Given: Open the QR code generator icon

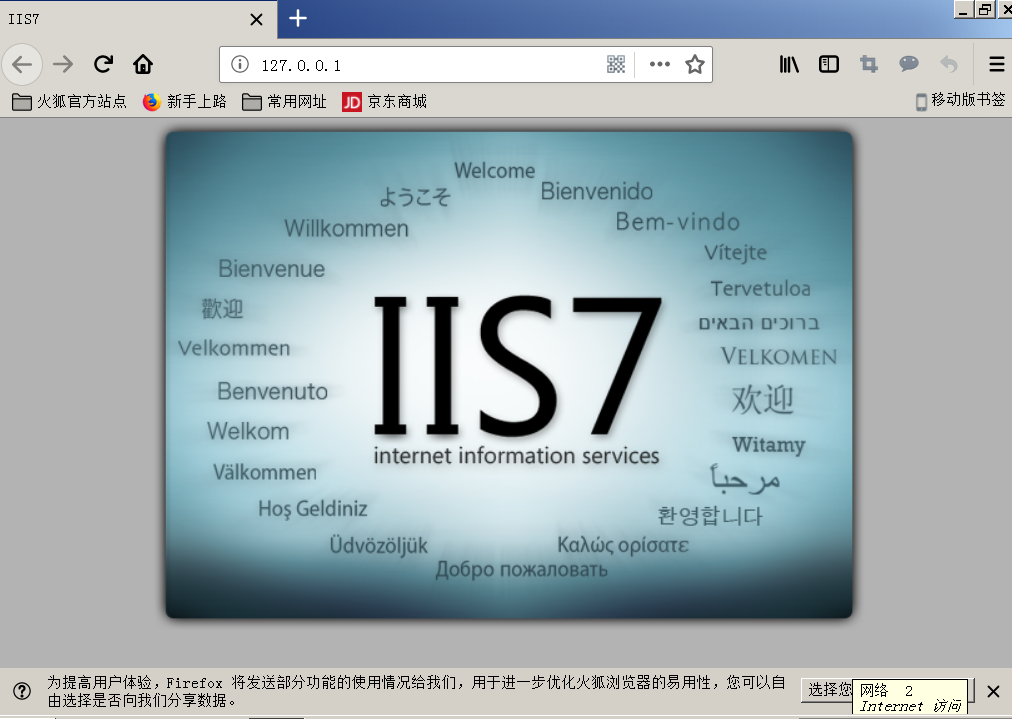Looking at the screenshot, I should (616, 65).
